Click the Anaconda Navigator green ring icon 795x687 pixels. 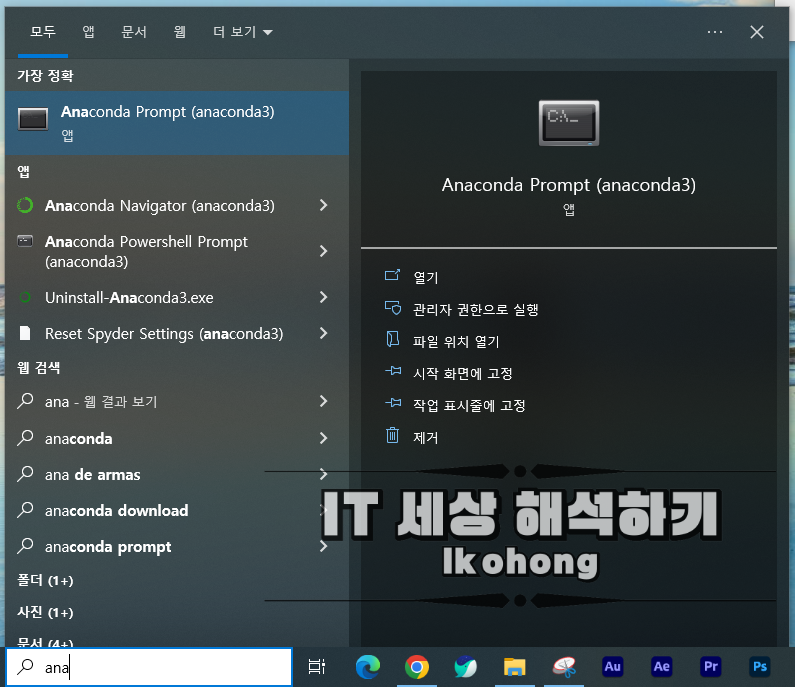(25, 205)
